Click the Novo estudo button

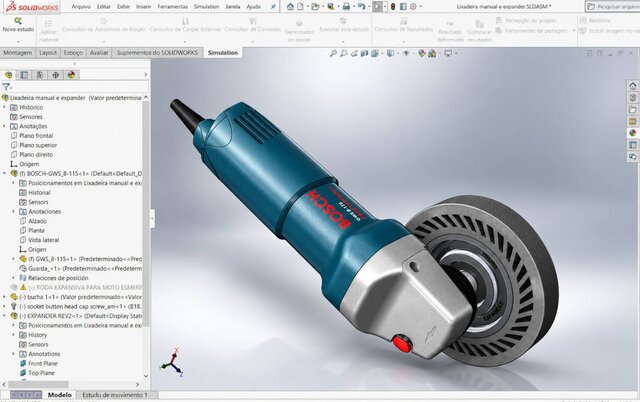18,24
